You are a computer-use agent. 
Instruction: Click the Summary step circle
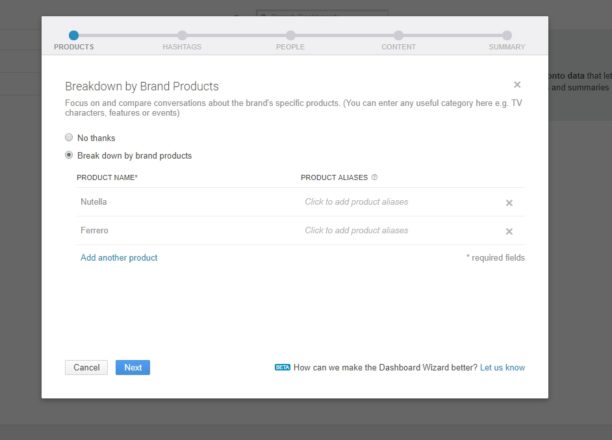tap(507, 35)
